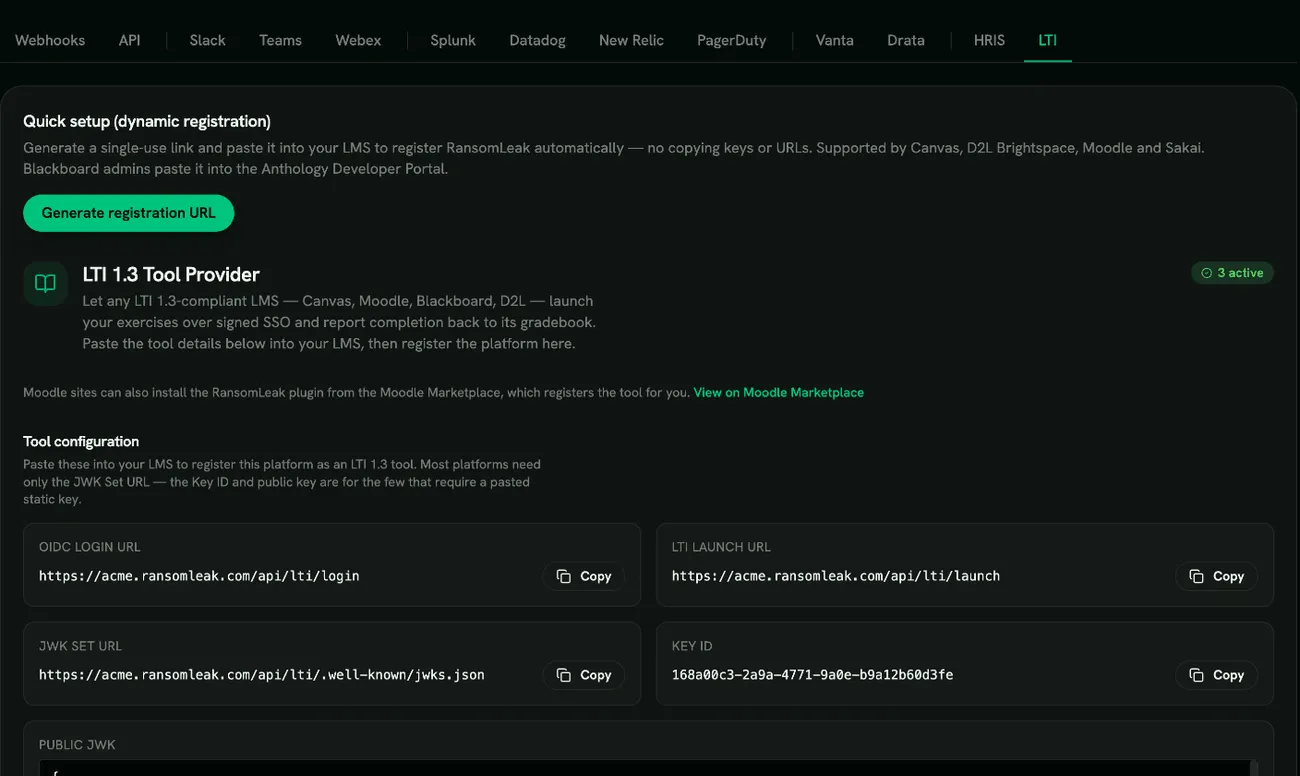Switch to the Datadog tab
Viewport: 1300px width, 776px height.
coord(538,40)
